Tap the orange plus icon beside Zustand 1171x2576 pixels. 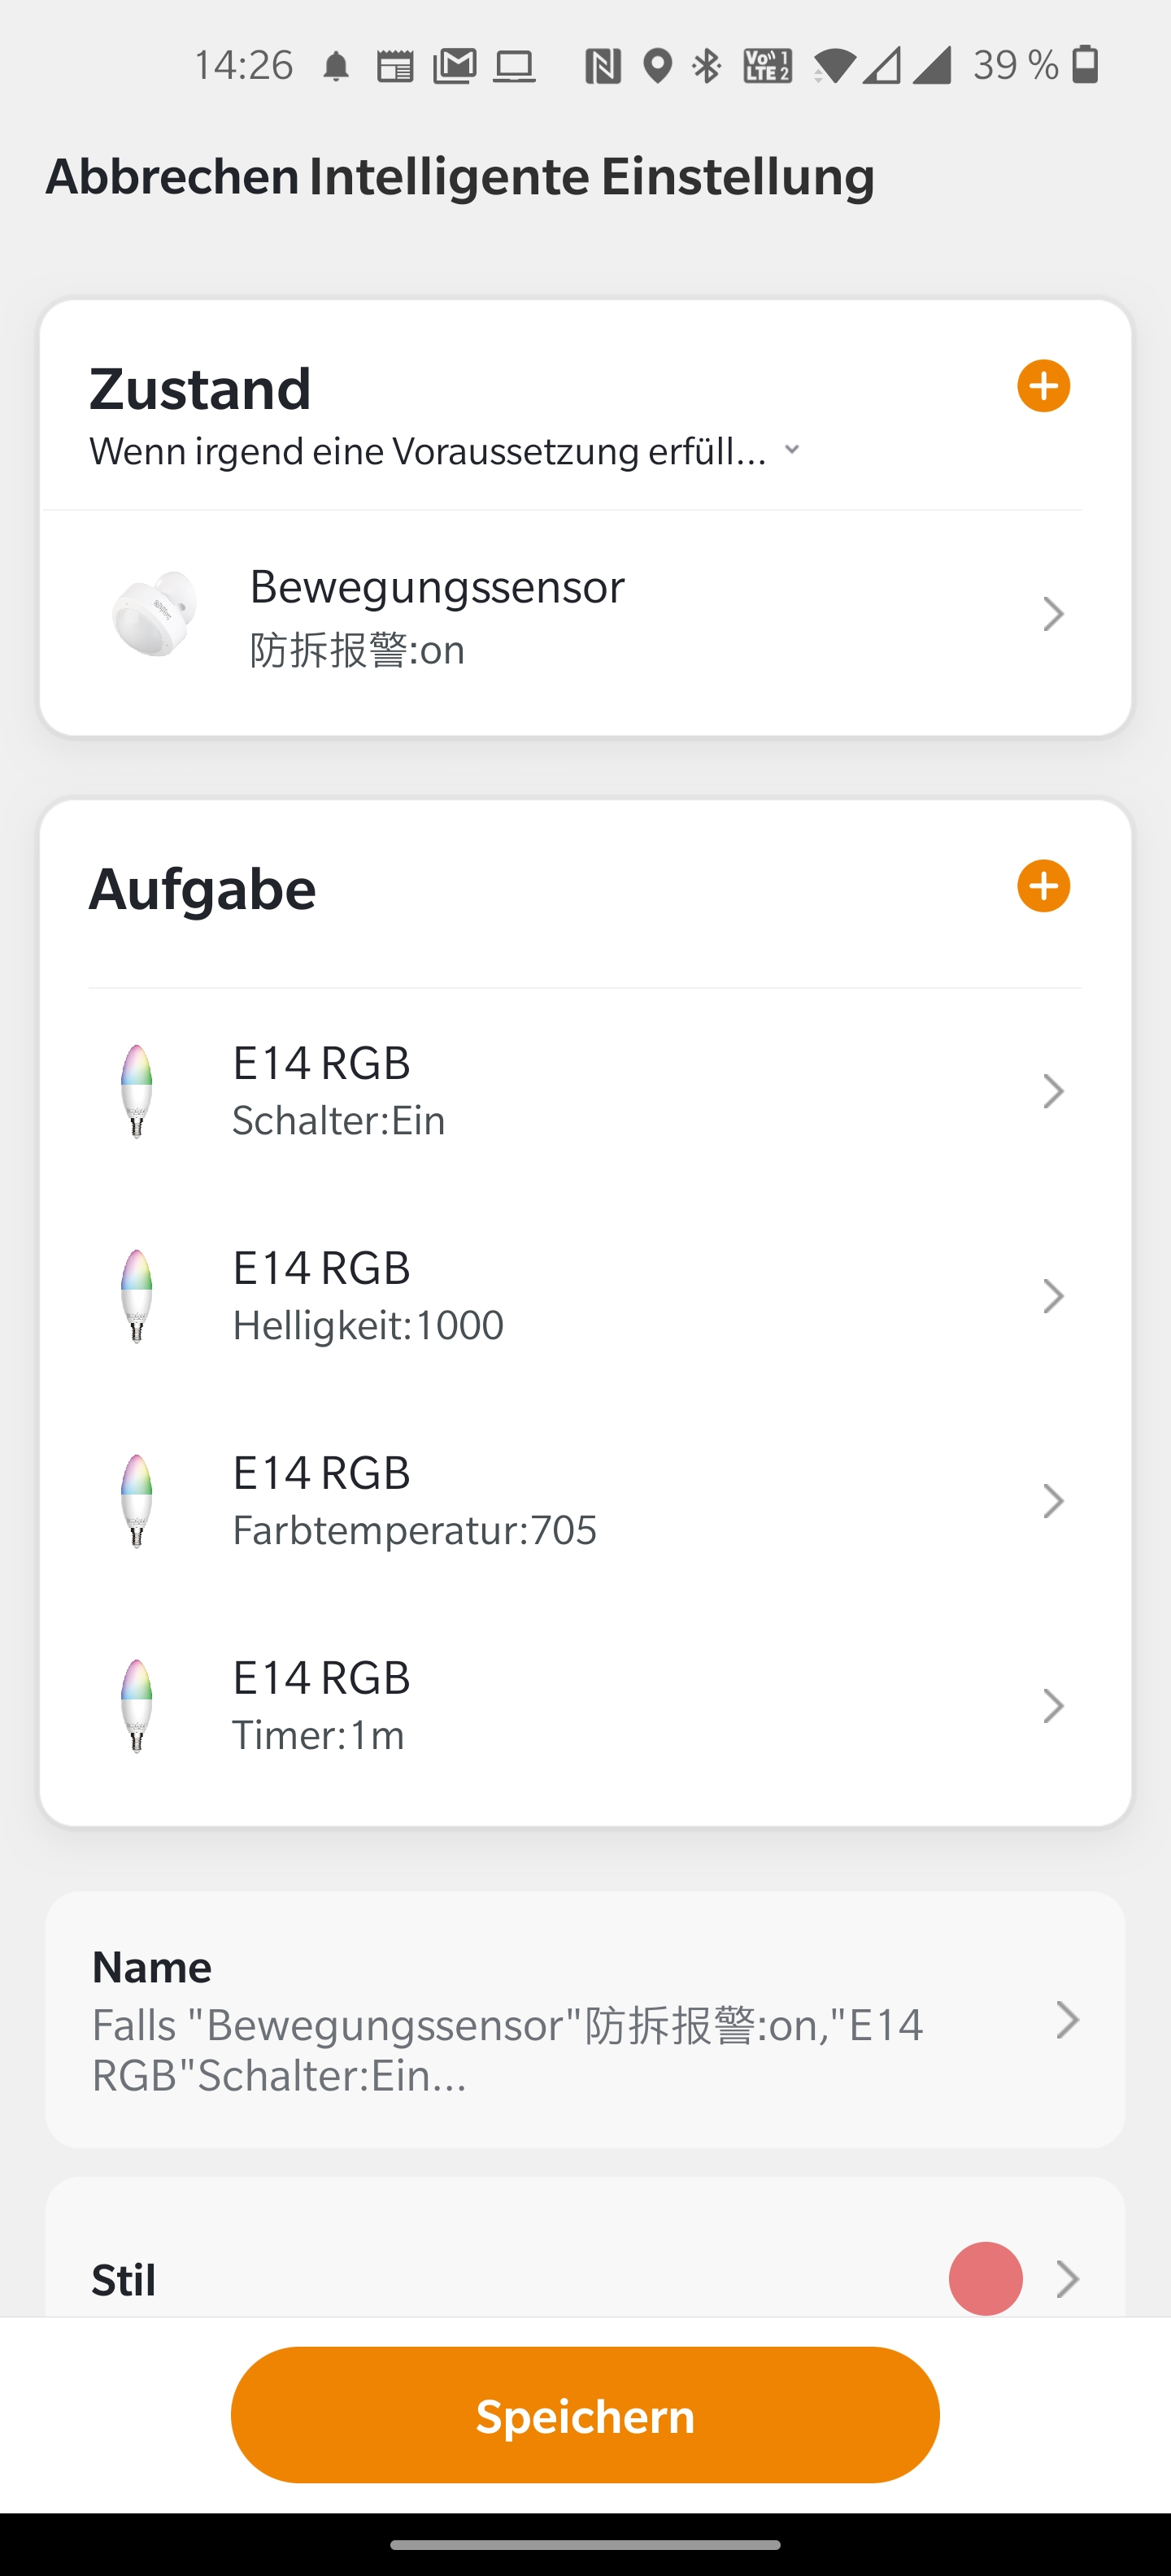point(1043,386)
